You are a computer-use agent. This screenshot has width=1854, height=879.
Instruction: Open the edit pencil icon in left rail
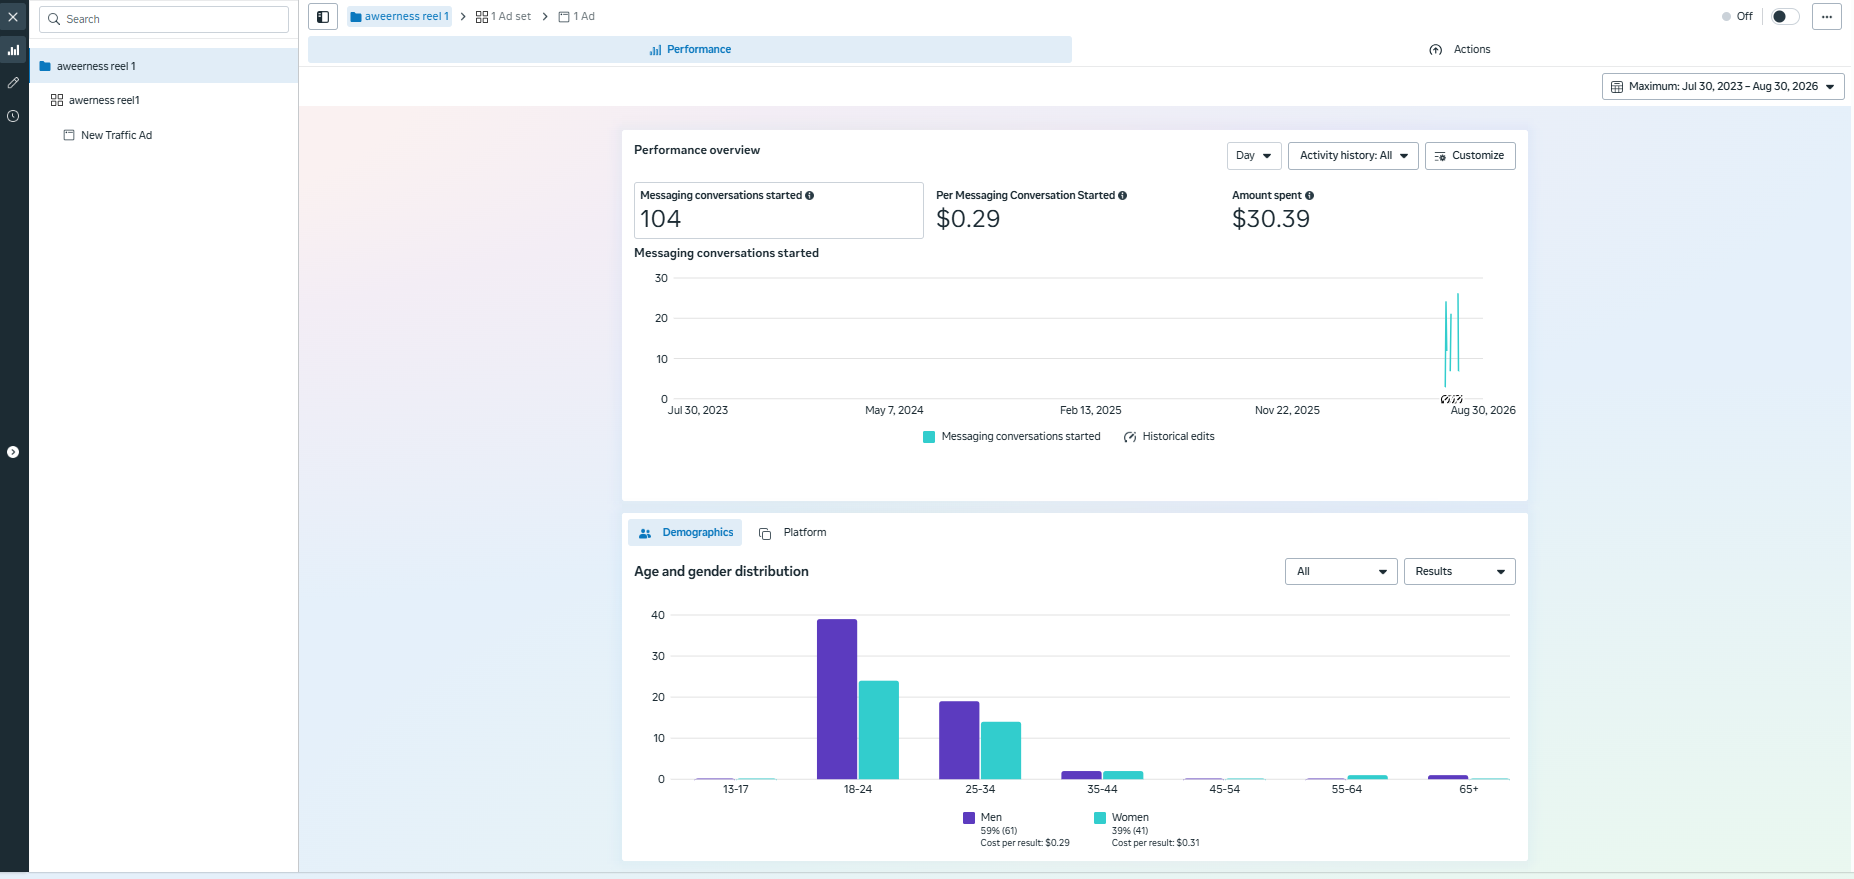(13, 83)
